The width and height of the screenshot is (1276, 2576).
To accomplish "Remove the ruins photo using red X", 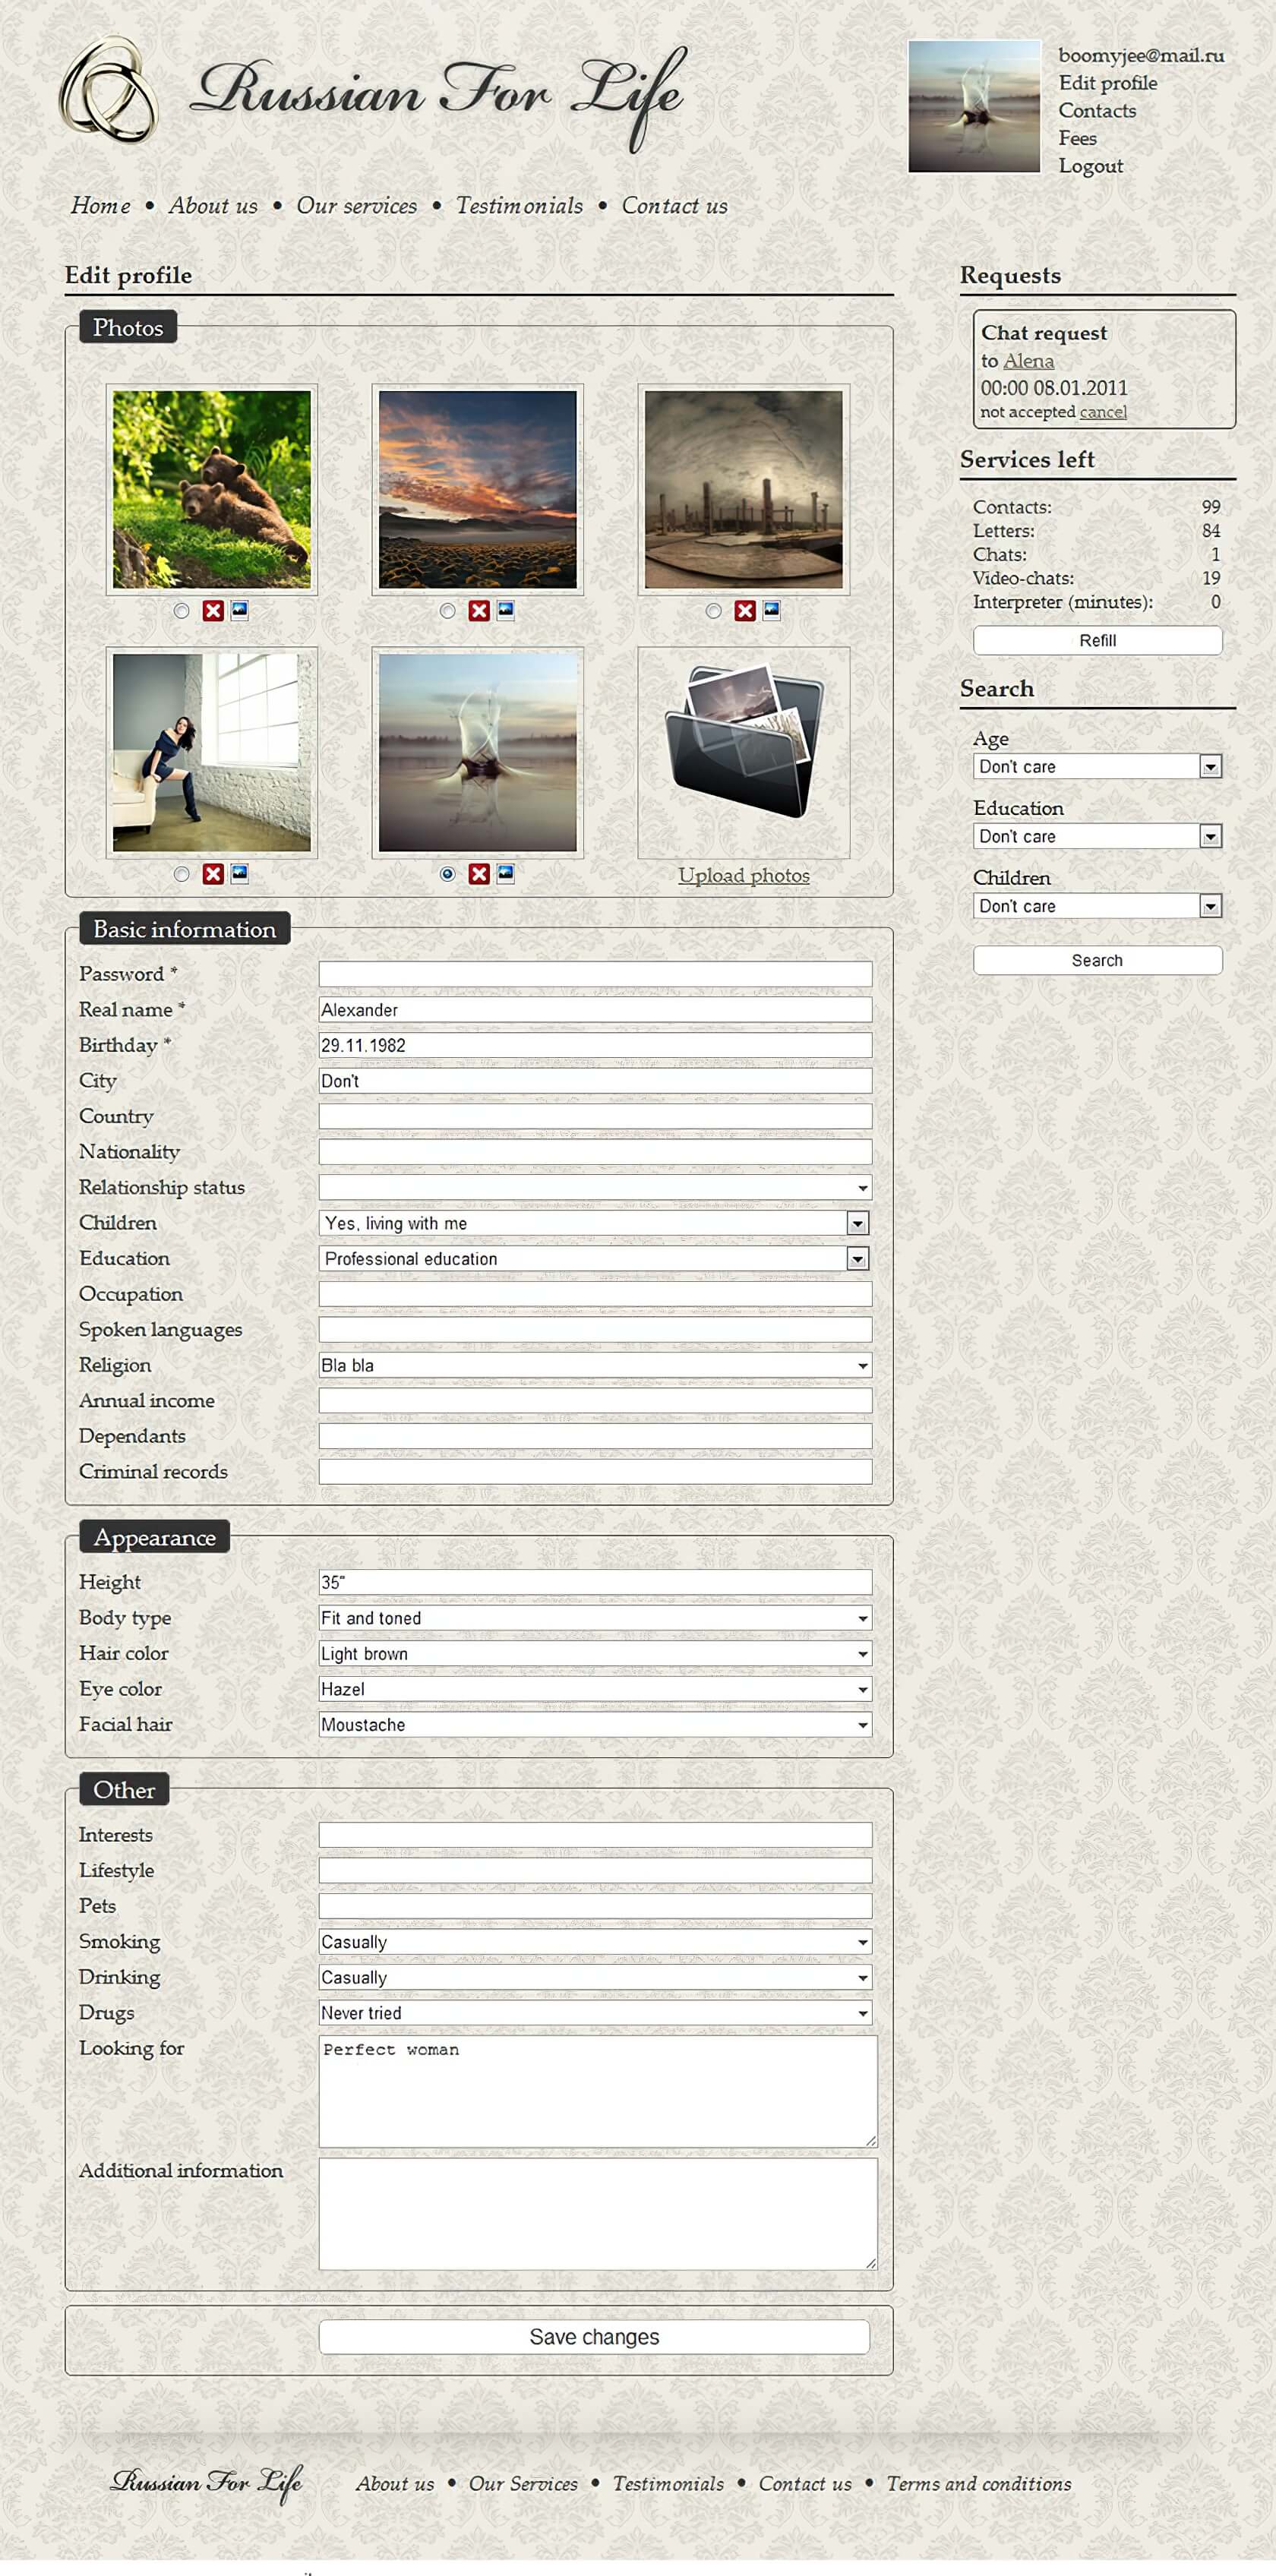I will point(745,611).
